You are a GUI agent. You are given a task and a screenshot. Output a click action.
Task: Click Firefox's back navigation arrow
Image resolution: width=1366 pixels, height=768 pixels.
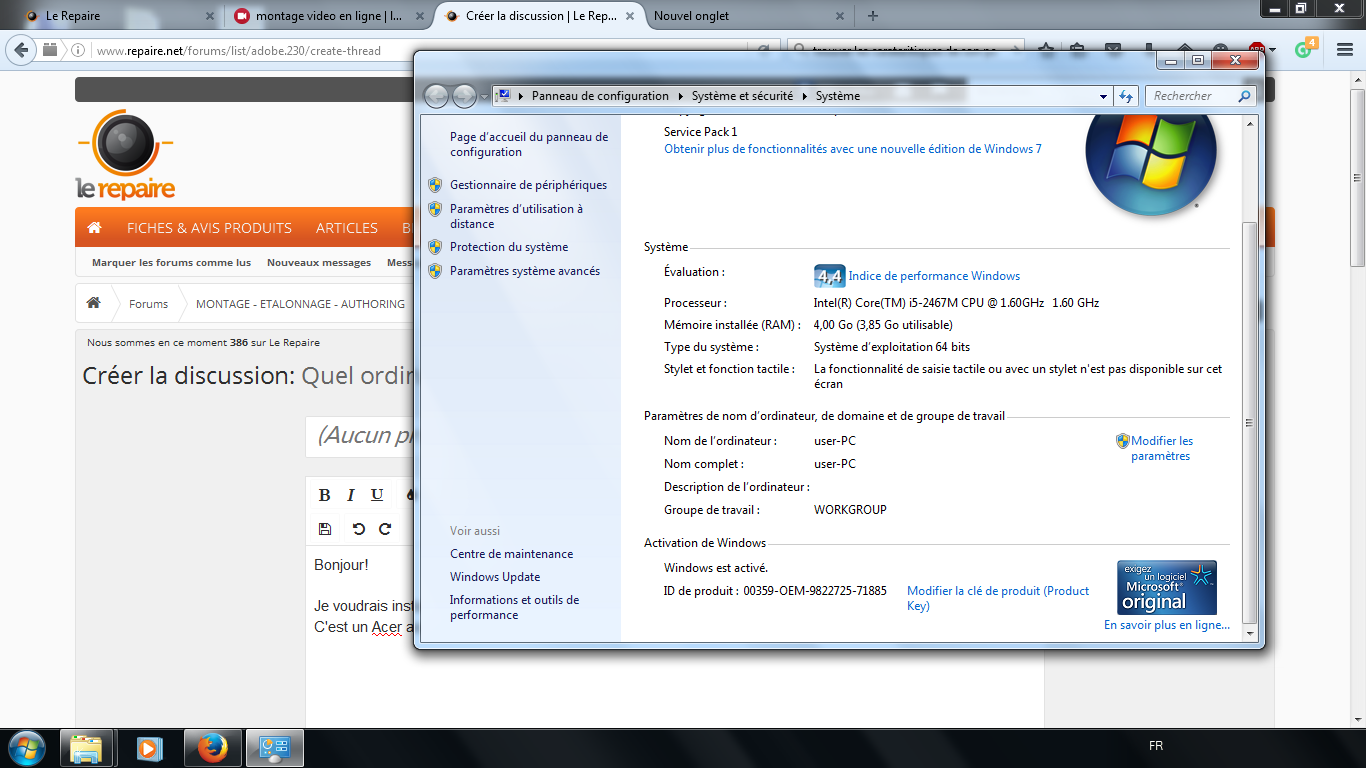[21, 50]
